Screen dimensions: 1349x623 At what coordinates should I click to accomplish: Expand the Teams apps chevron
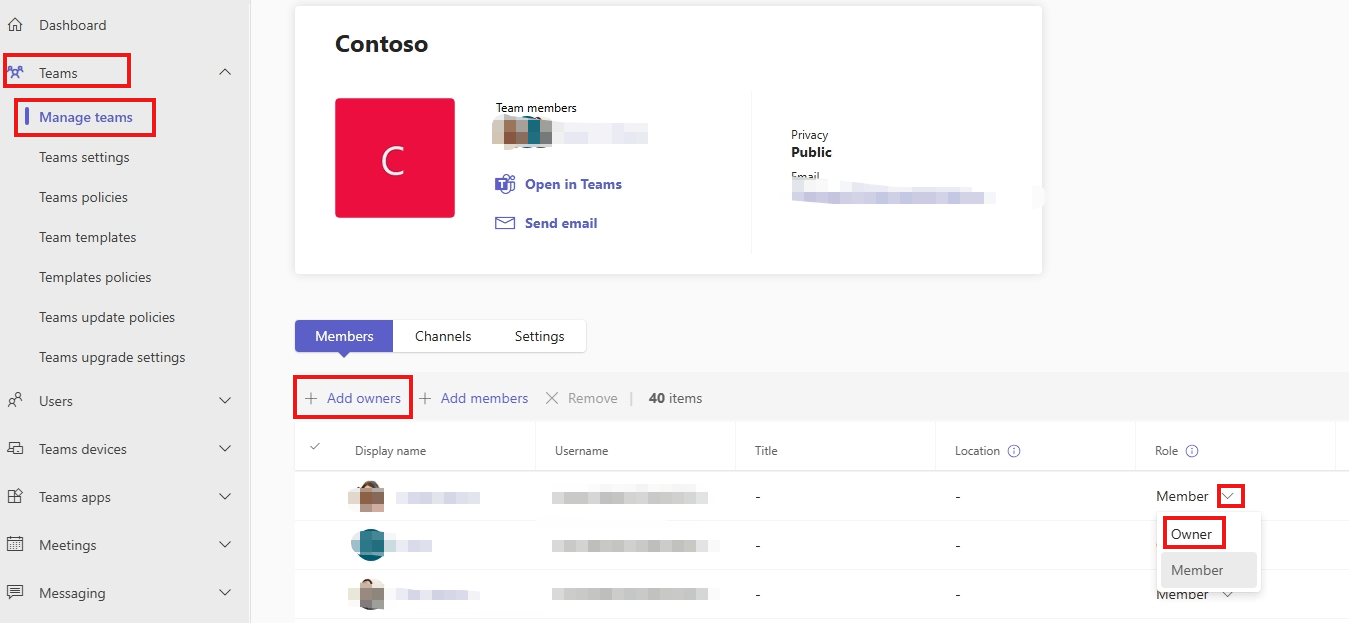click(225, 496)
